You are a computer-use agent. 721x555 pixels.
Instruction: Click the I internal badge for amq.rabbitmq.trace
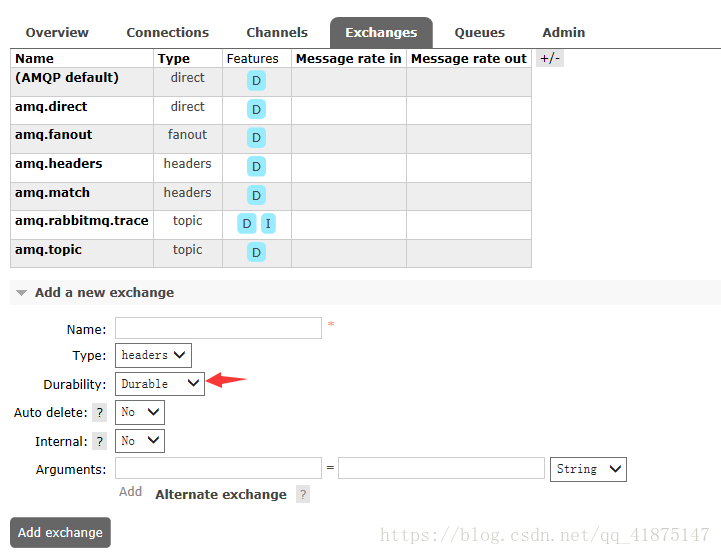click(x=268, y=224)
